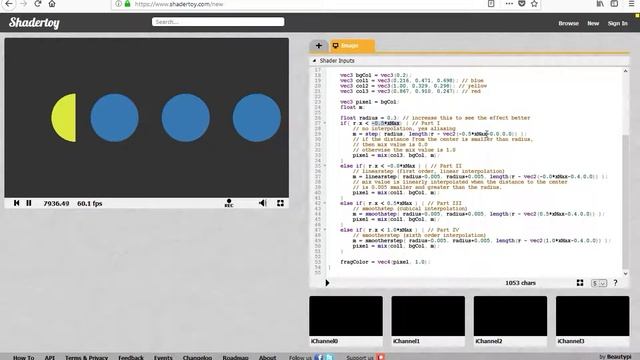Click the code editor scroll down arrow
Viewport: 640px width, 360px height.
(625, 274)
